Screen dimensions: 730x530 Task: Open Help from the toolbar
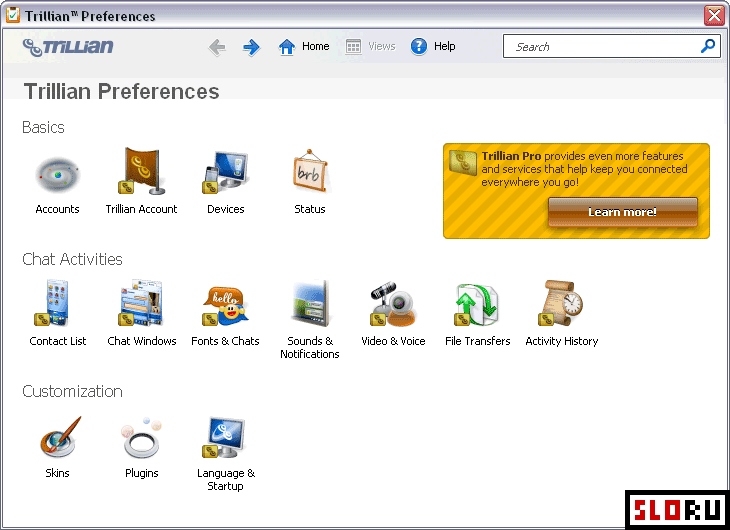433,47
